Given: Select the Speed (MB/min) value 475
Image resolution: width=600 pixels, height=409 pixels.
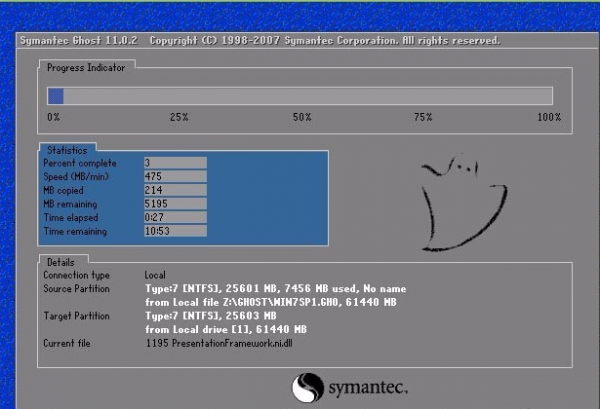Looking at the screenshot, I should click(175, 176).
